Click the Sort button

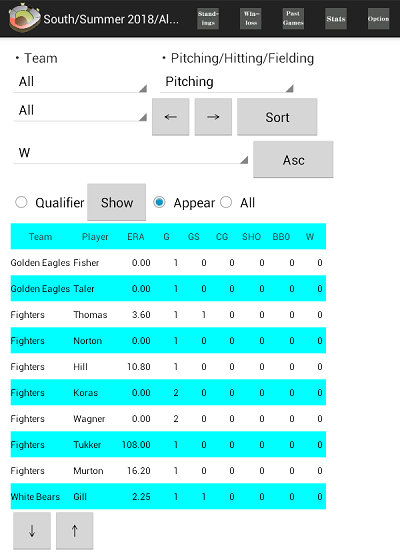(277, 117)
